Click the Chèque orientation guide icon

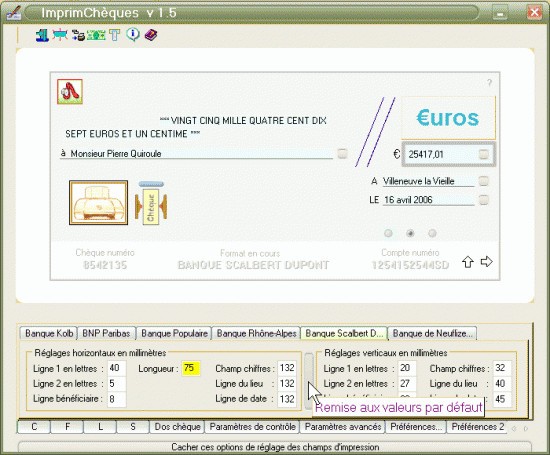(151, 203)
